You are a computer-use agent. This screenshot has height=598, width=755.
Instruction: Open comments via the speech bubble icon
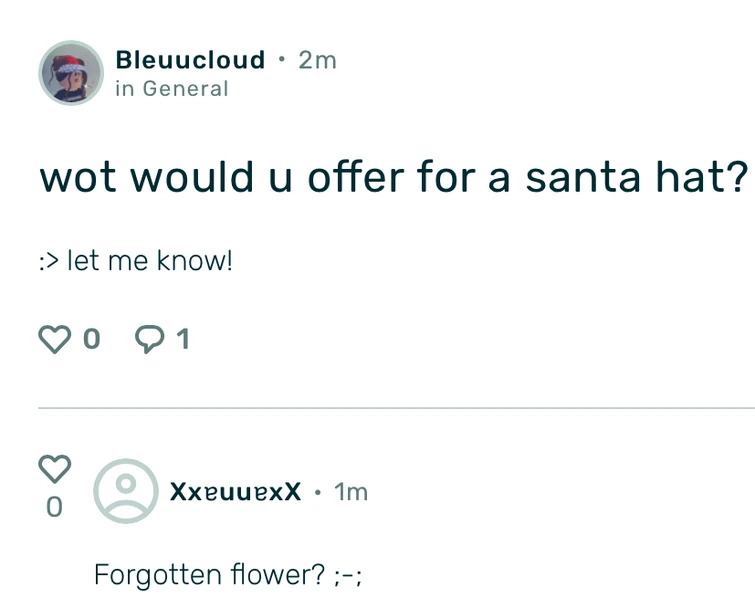[150, 340]
